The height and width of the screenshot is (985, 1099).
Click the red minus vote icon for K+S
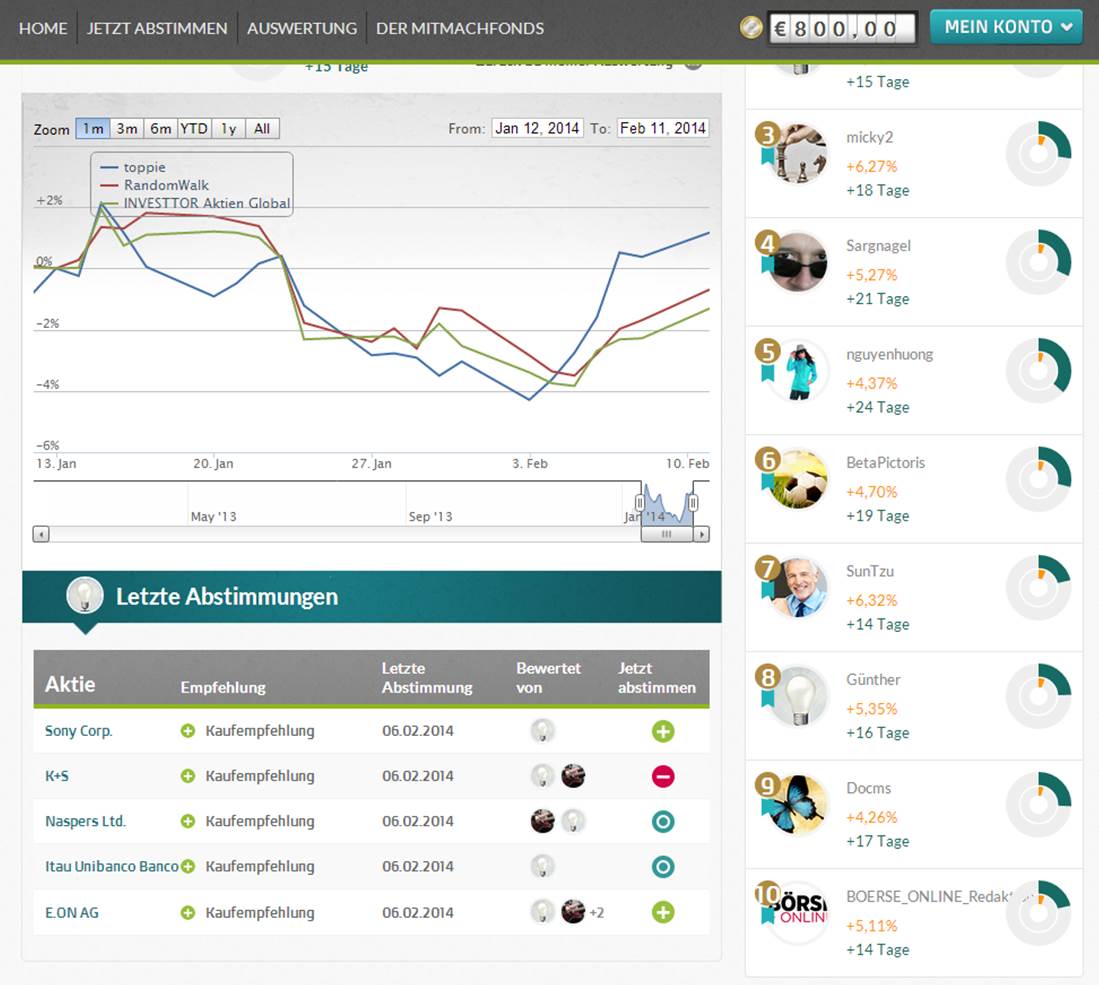pos(662,776)
